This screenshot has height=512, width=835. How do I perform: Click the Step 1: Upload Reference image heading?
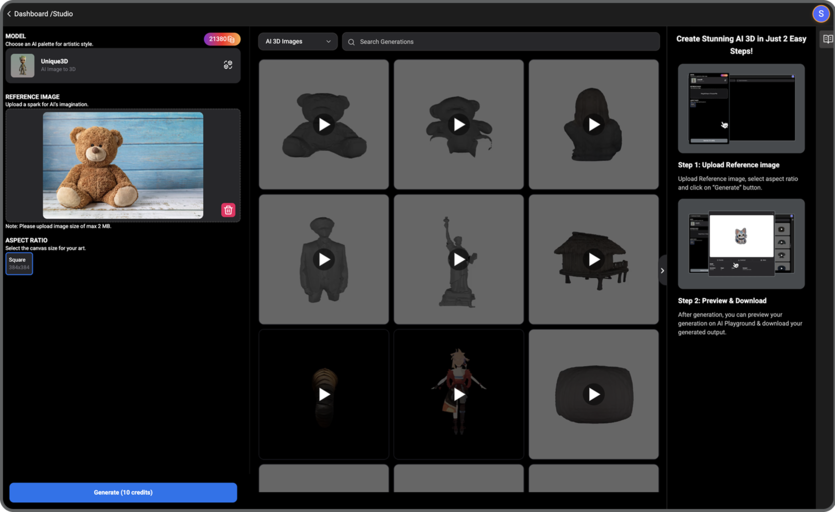pyautogui.click(x=728, y=165)
